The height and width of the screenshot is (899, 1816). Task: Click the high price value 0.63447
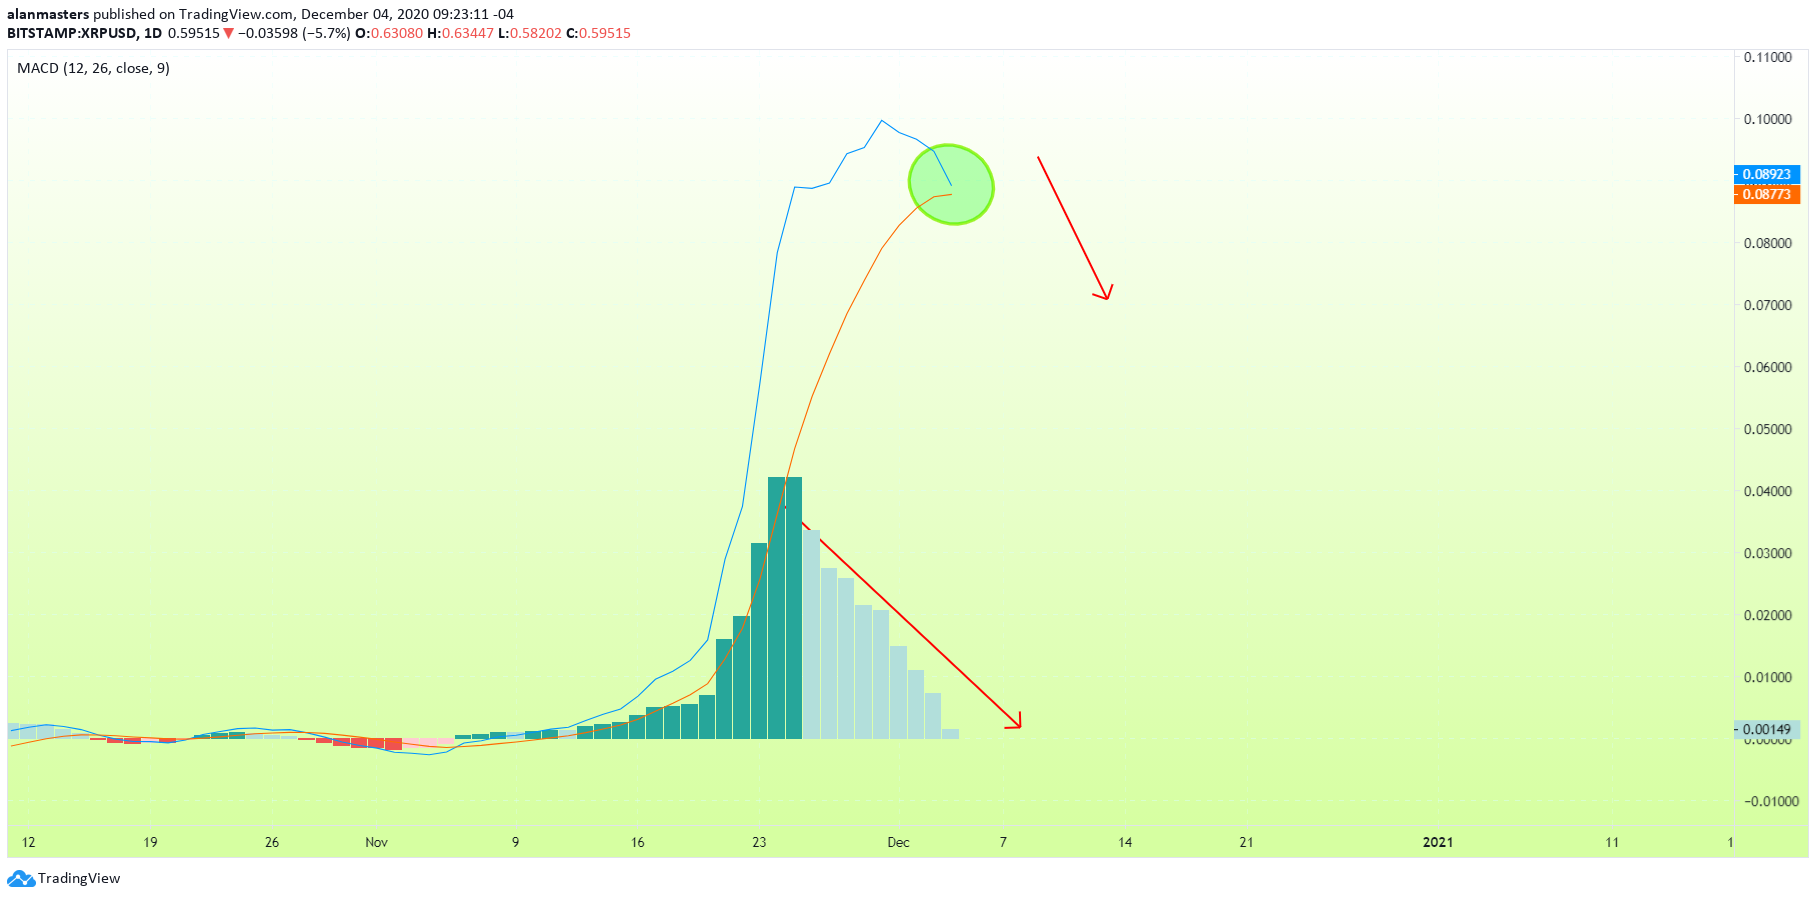[x=467, y=33]
